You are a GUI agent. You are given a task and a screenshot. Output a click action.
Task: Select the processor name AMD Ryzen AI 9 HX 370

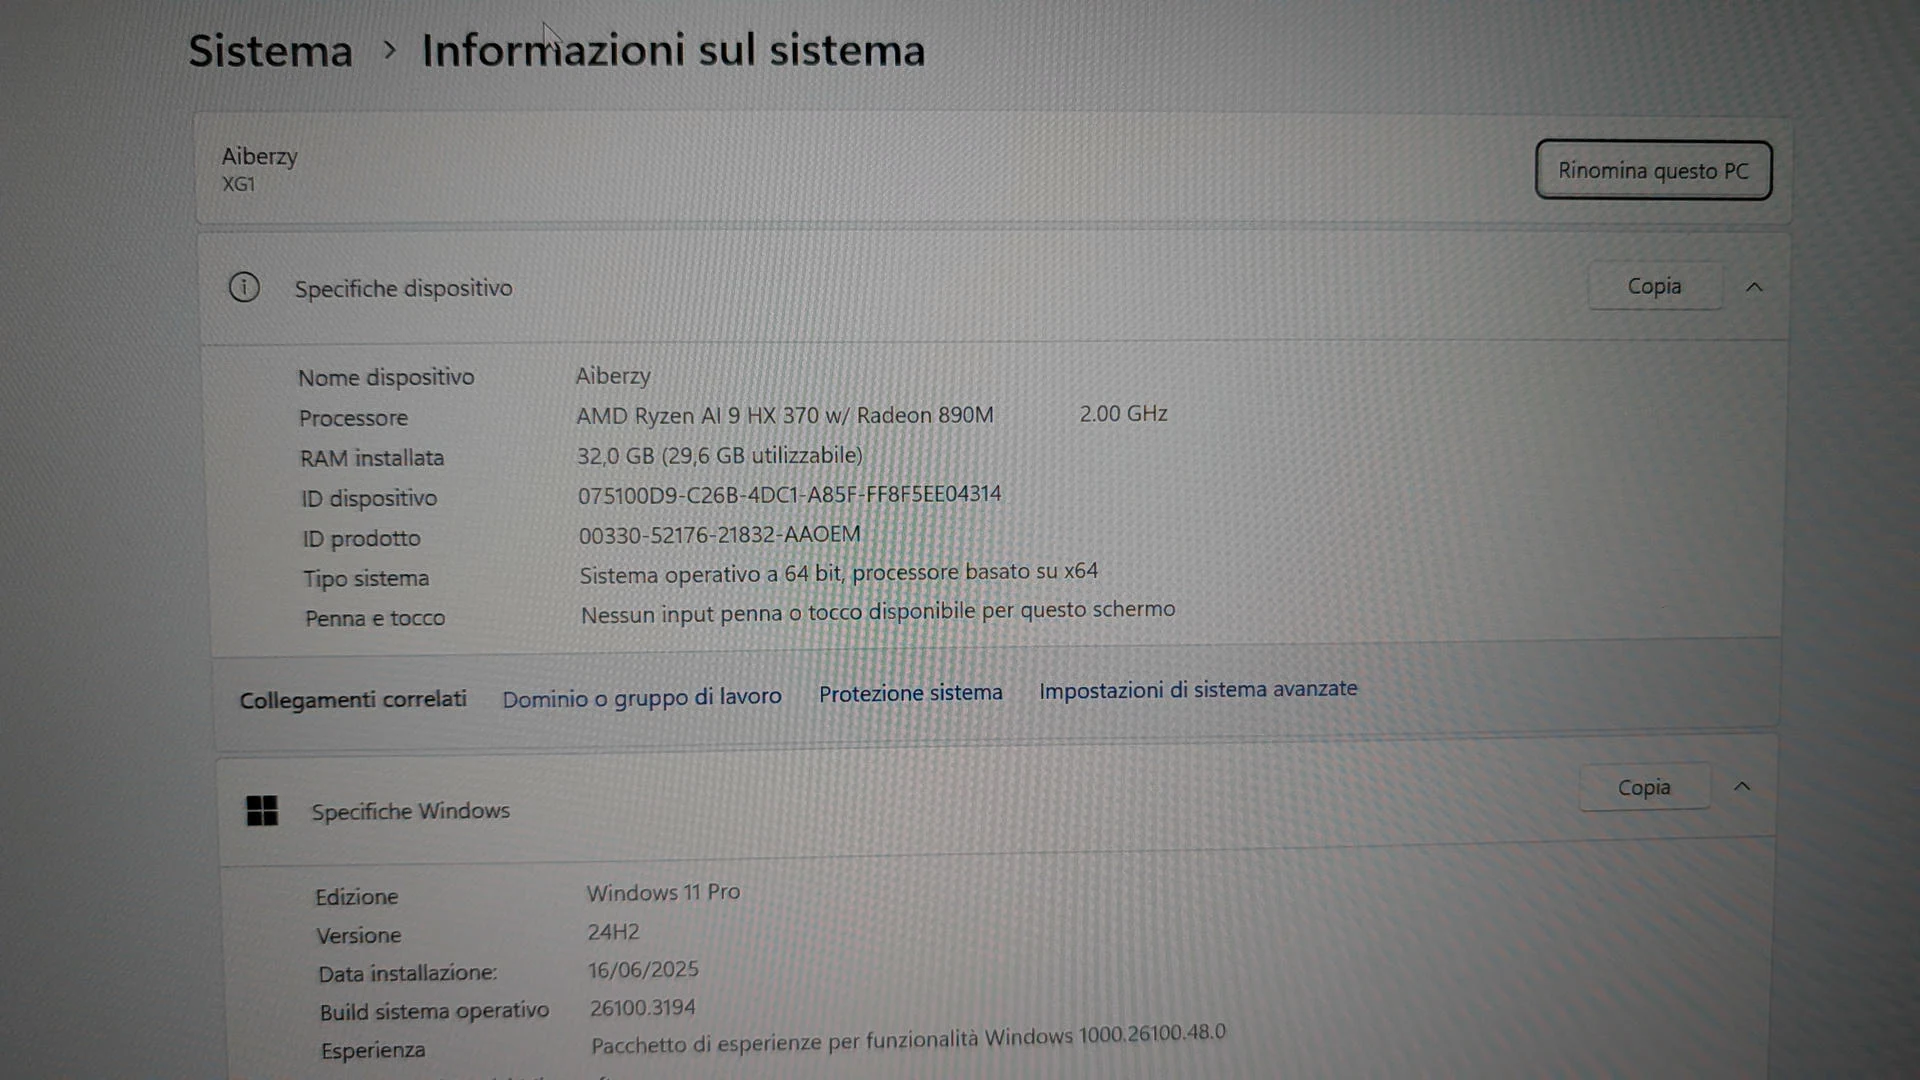(785, 415)
